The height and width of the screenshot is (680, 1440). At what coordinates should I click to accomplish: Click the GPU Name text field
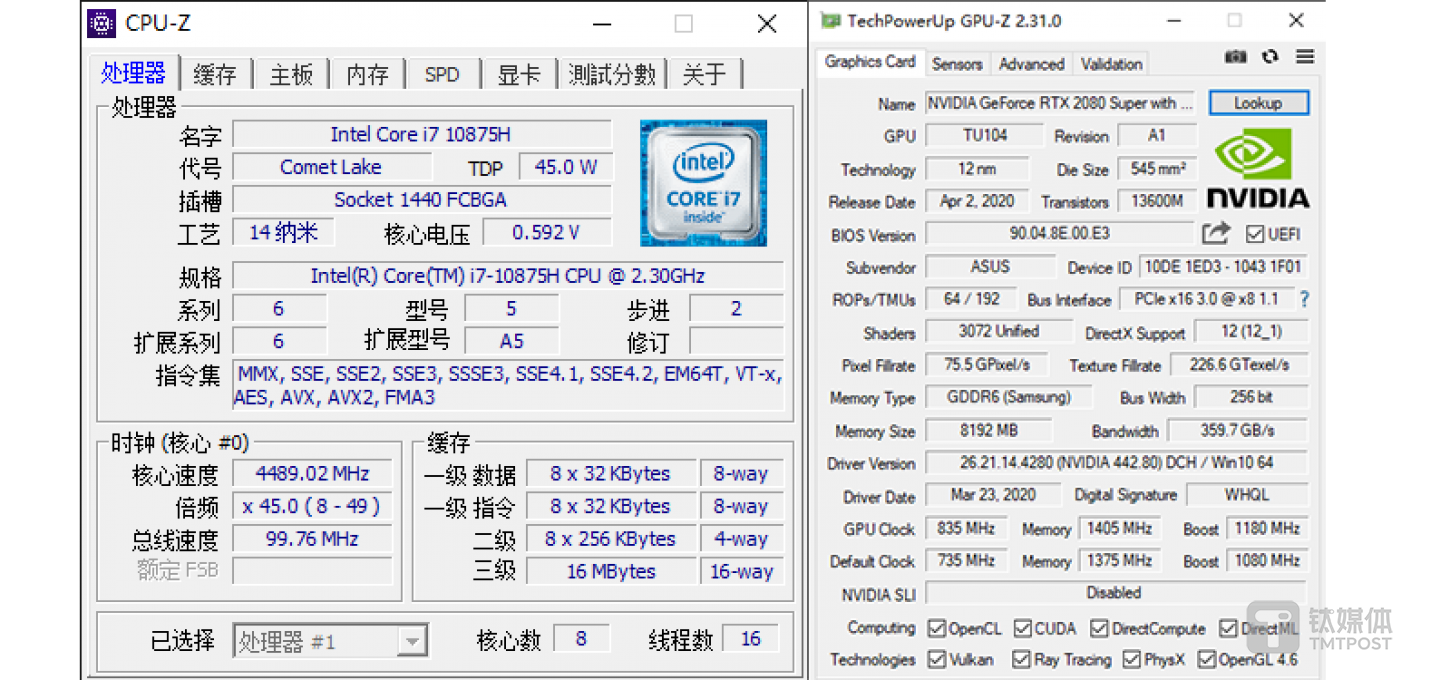tap(1059, 103)
